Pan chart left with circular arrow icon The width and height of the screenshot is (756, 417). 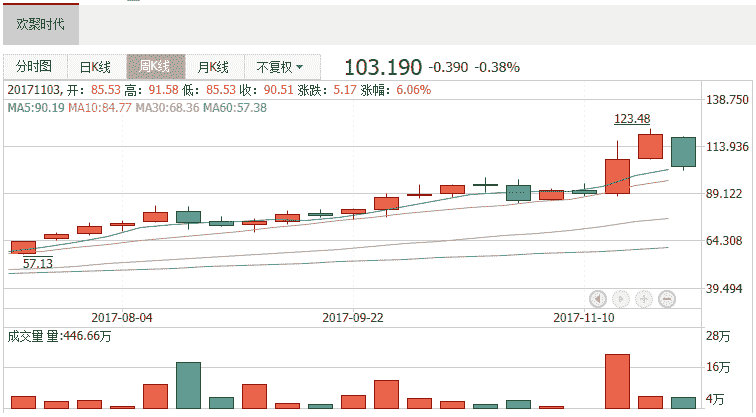pos(598,299)
